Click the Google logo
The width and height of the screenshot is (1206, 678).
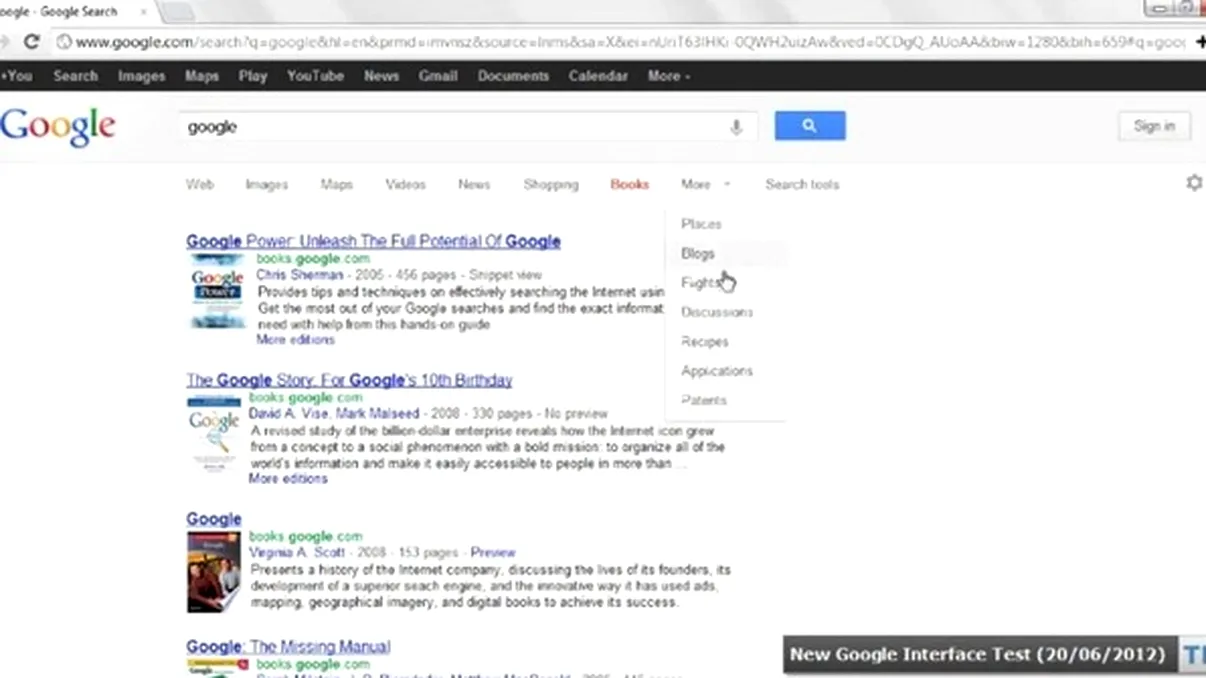pyautogui.click(x=58, y=127)
